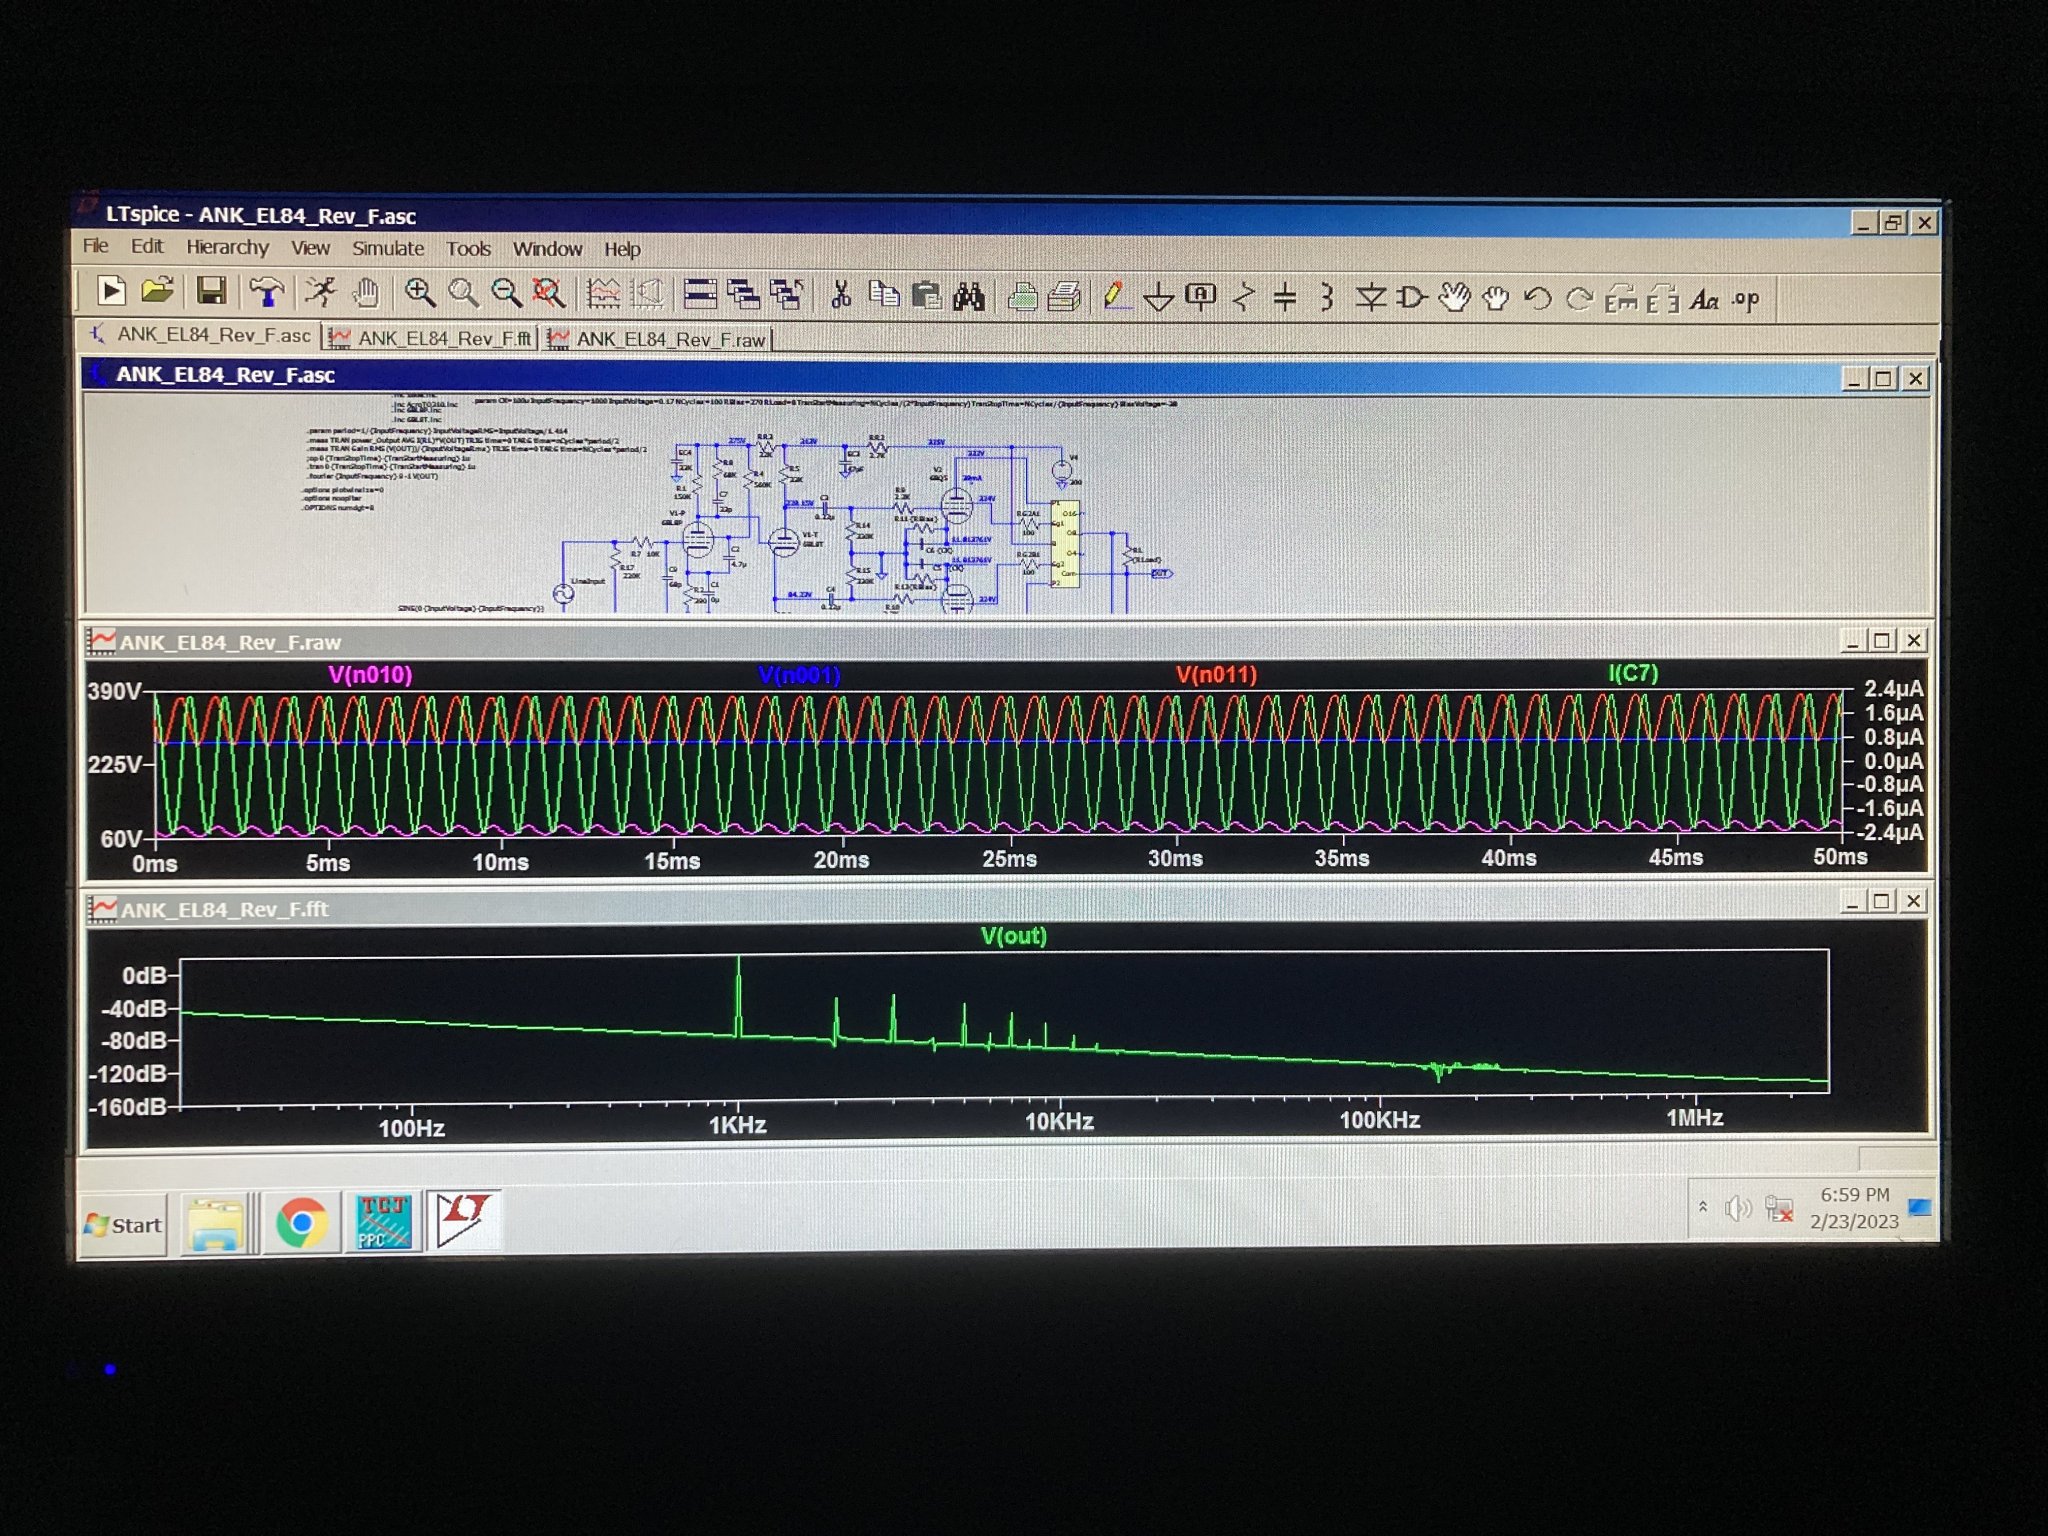Viewport: 2048px width, 1536px height.
Task: Select the Text Aa tool
Action: (x=1704, y=299)
